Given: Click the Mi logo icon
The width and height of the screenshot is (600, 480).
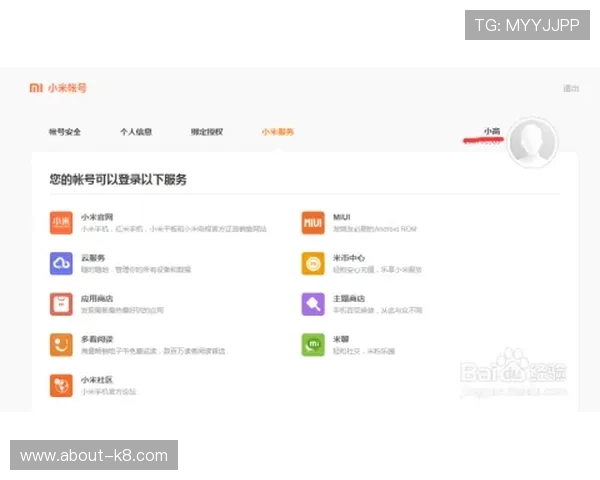Looking at the screenshot, I should click(36, 88).
